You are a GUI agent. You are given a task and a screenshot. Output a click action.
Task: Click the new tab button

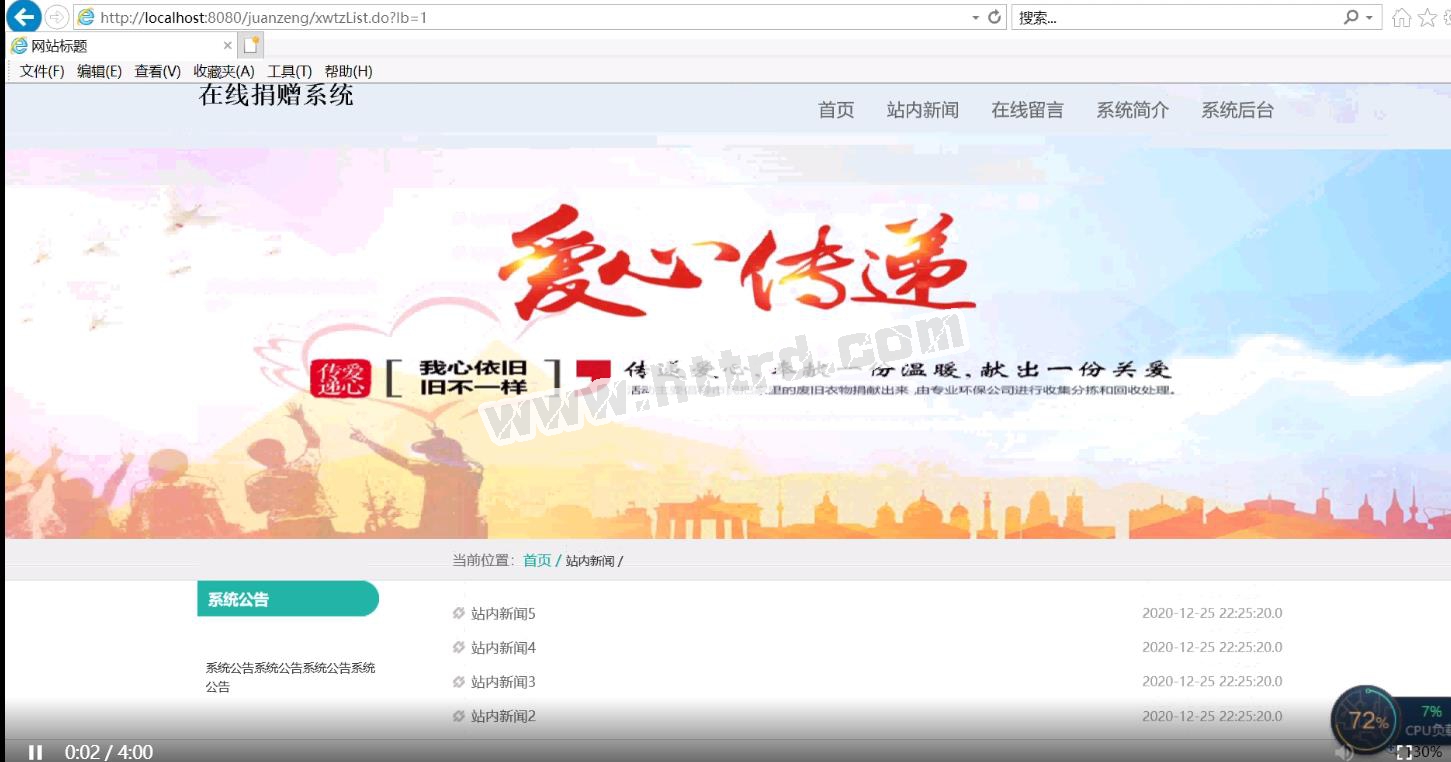251,45
